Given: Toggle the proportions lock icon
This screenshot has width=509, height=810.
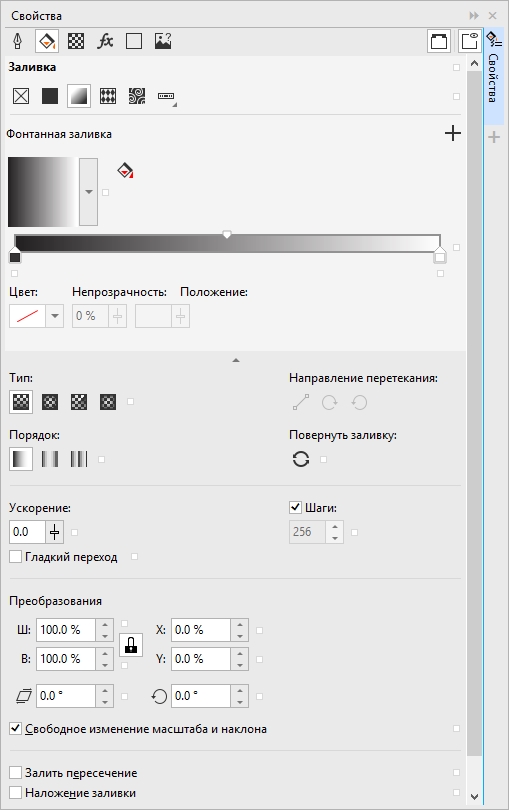Looking at the screenshot, I should [131, 645].
